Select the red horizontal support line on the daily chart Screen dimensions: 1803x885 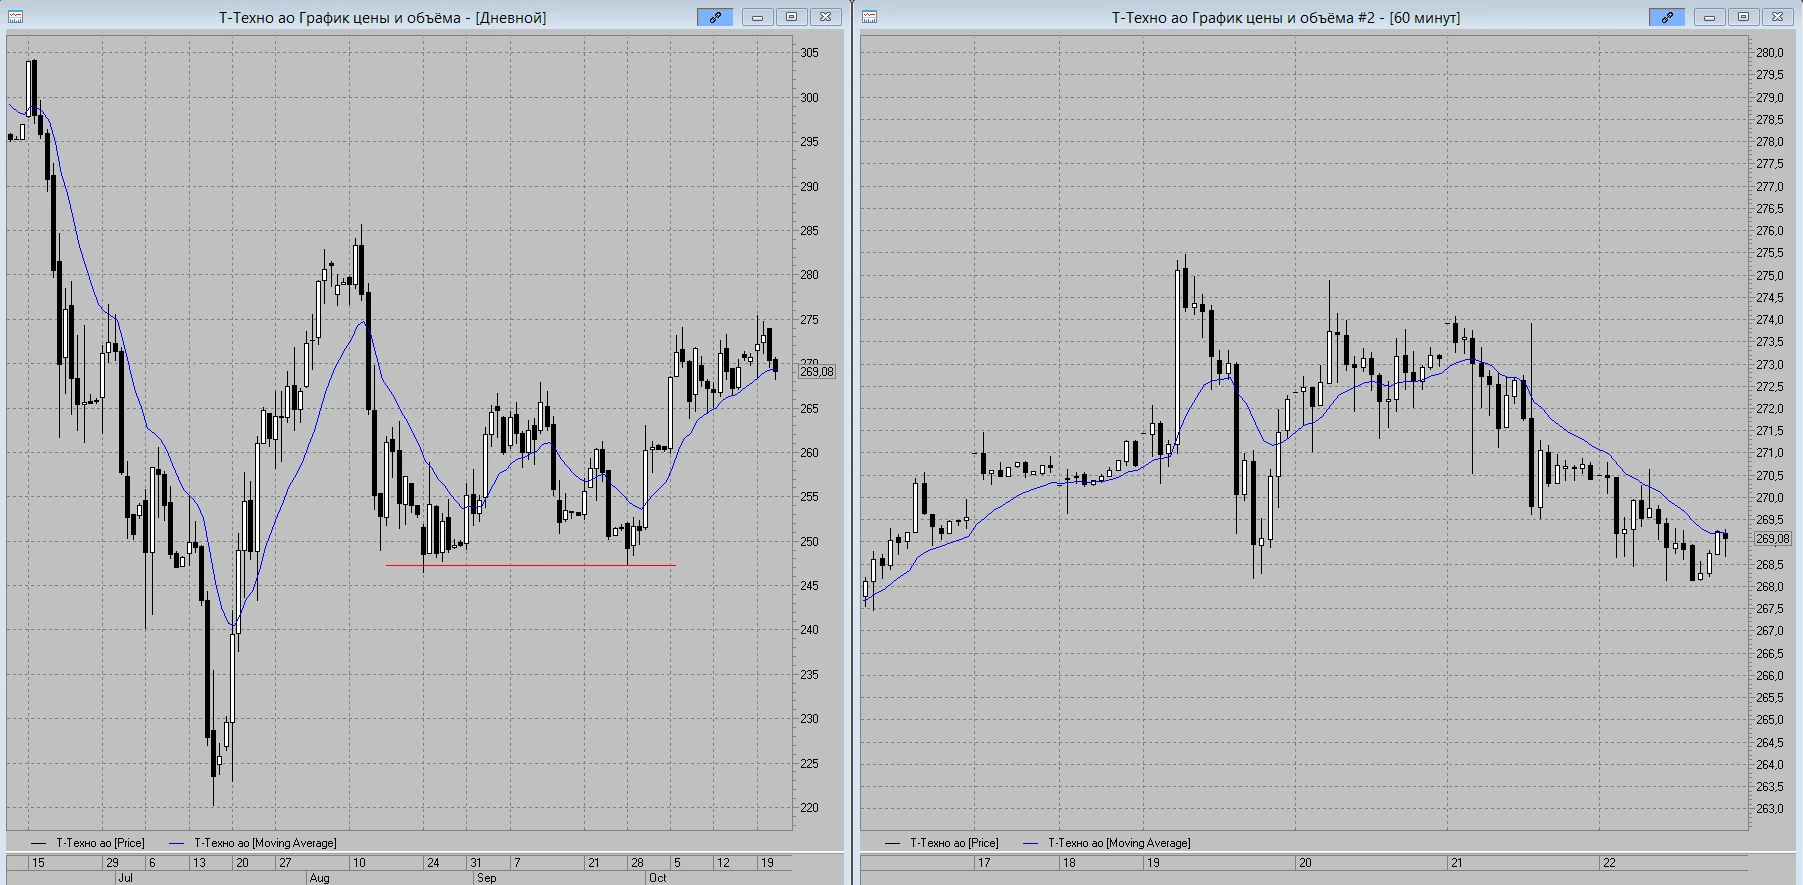531,566
